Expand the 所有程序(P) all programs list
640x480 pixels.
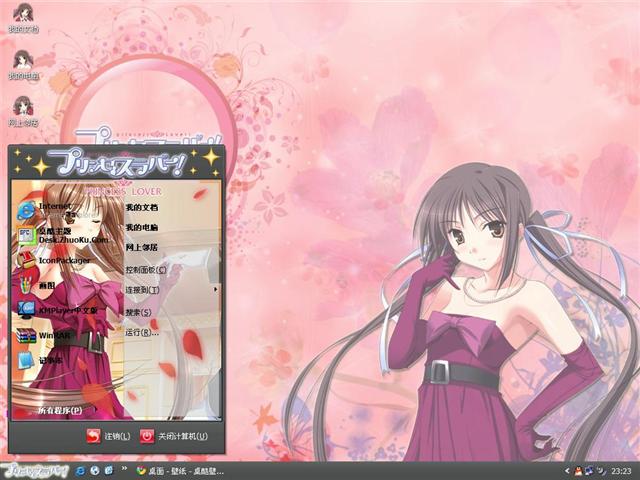click(60, 410)
